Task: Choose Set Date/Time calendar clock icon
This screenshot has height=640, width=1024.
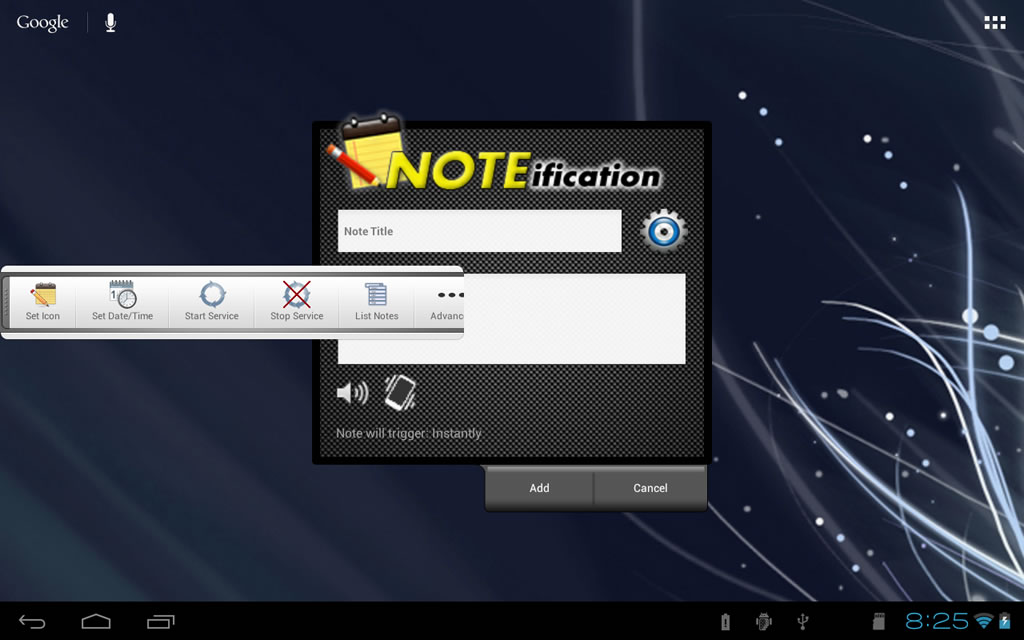Action: 122,295
